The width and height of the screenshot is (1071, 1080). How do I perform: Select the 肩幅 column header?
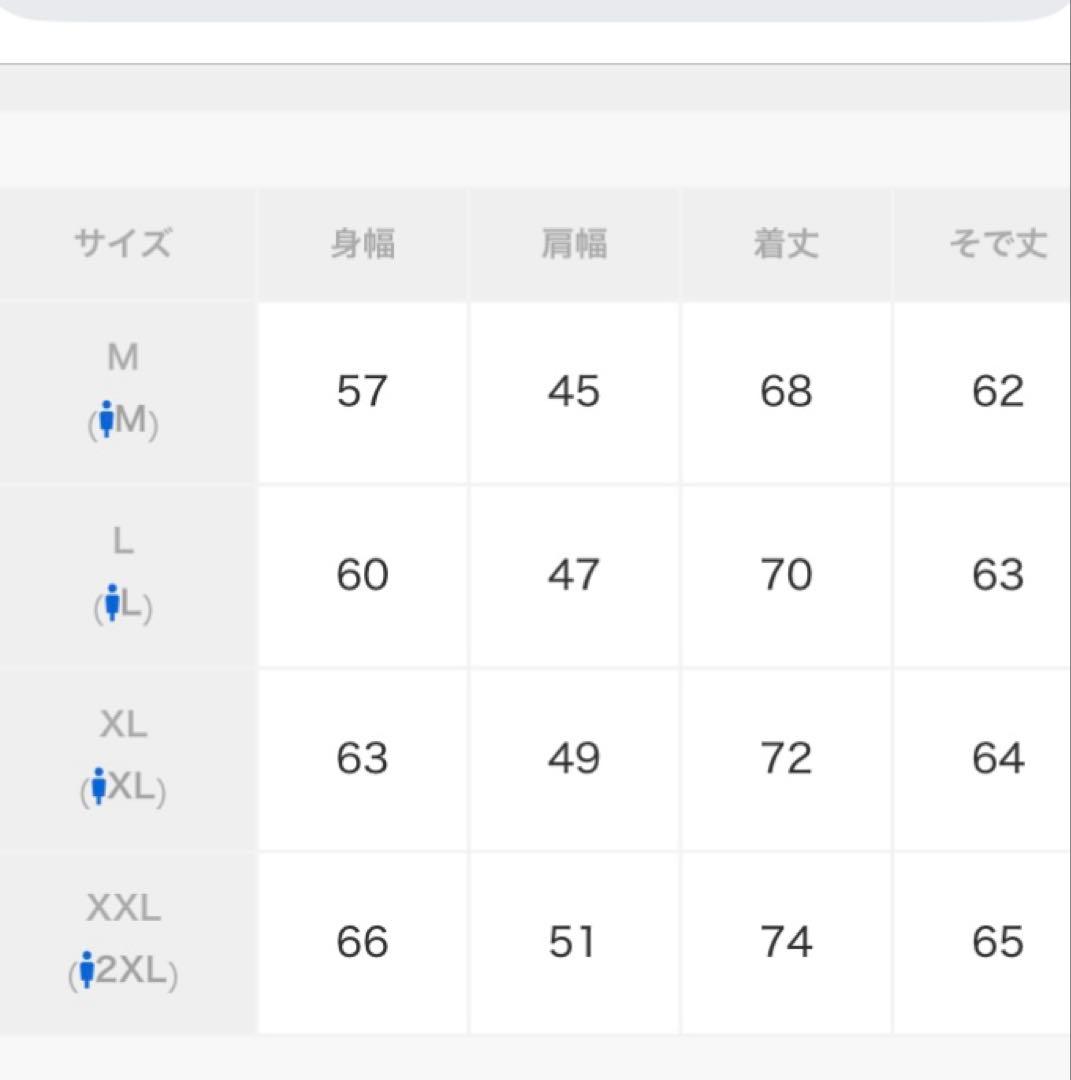point(574,244)
